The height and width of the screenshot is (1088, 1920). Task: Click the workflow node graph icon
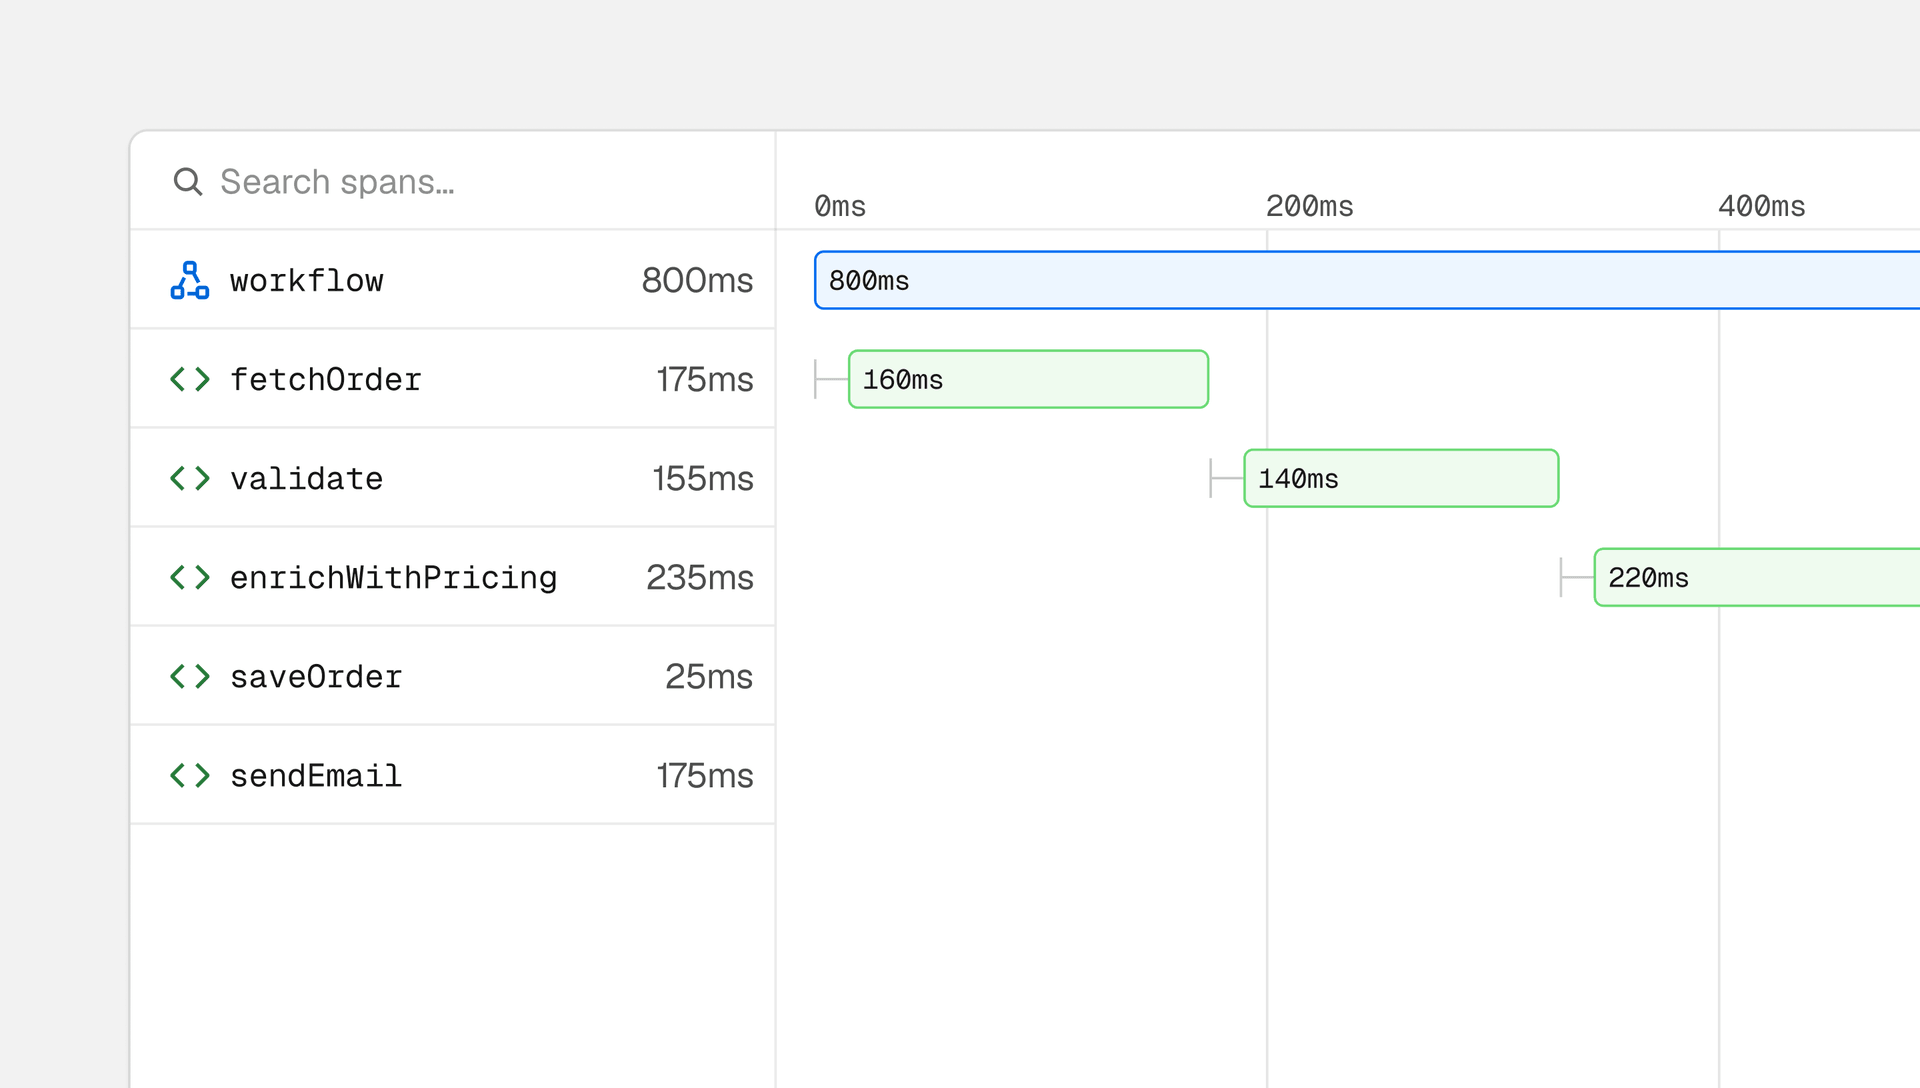coord(190,280)
